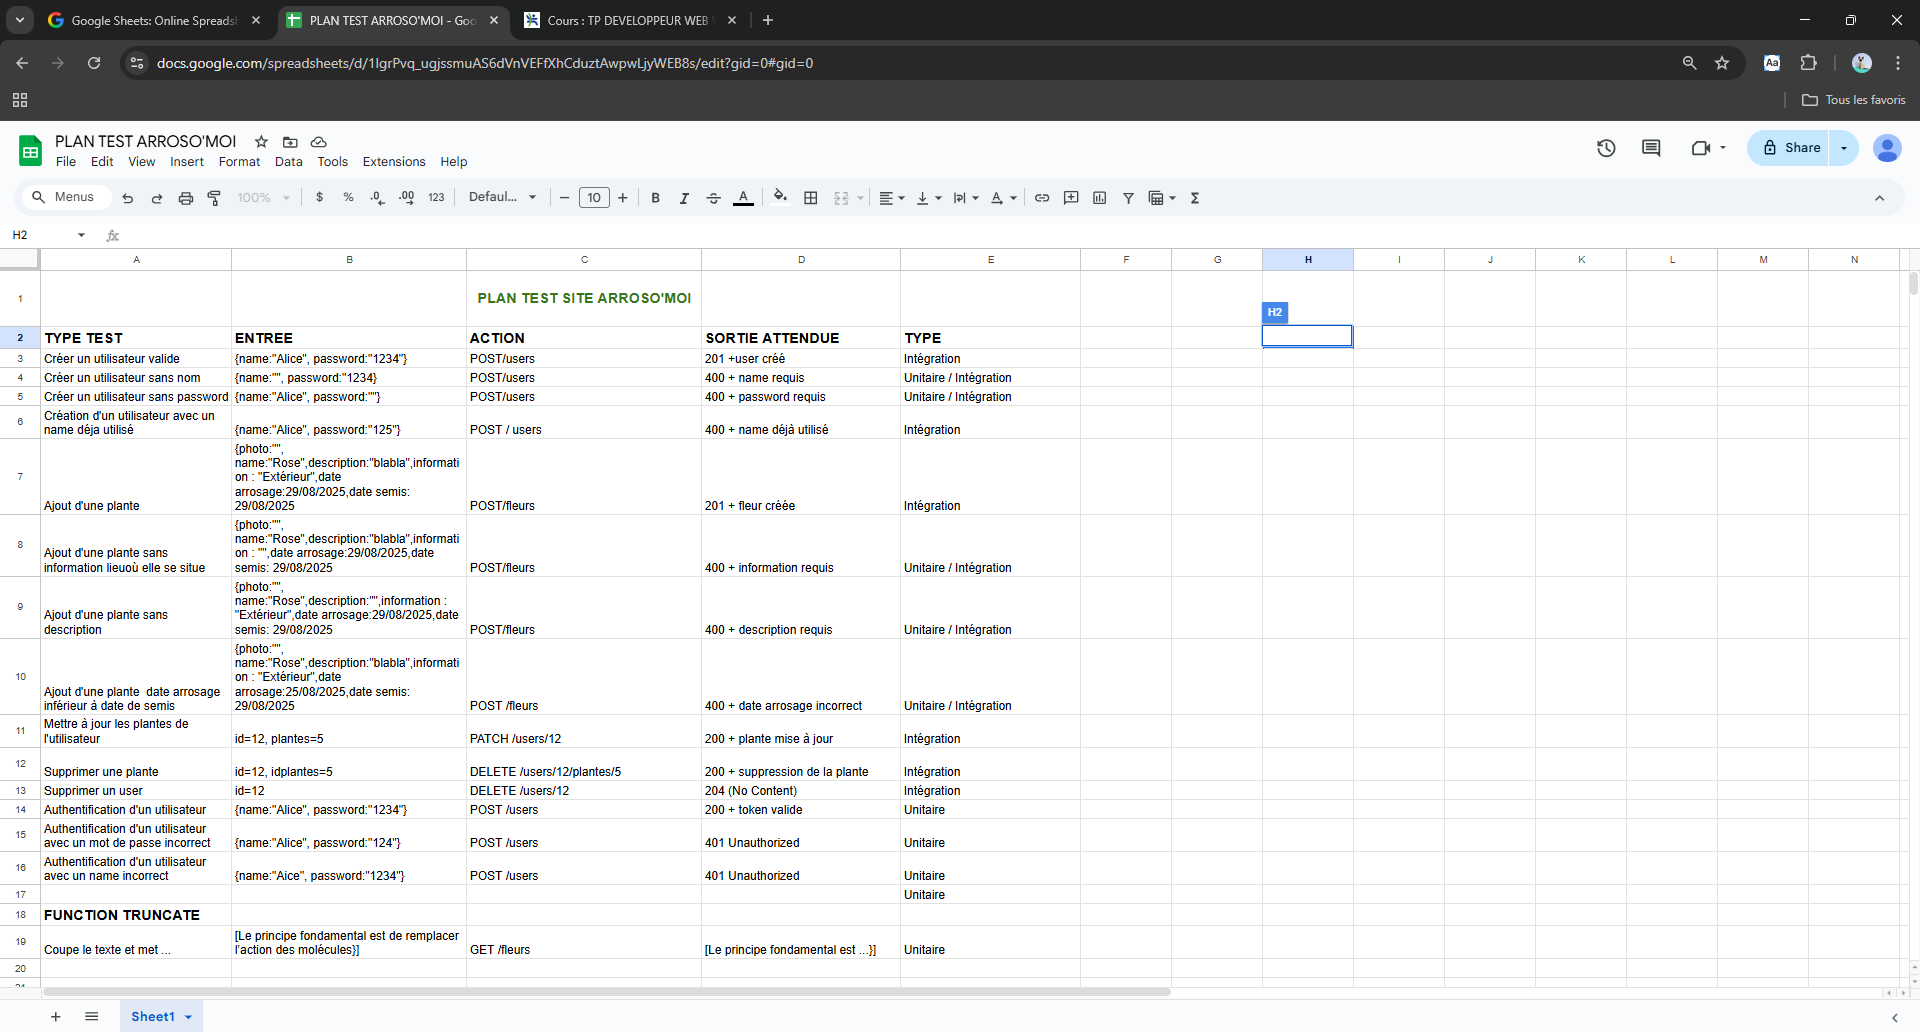Open the Sheet1 tab options arrow

coord(188,1017)
